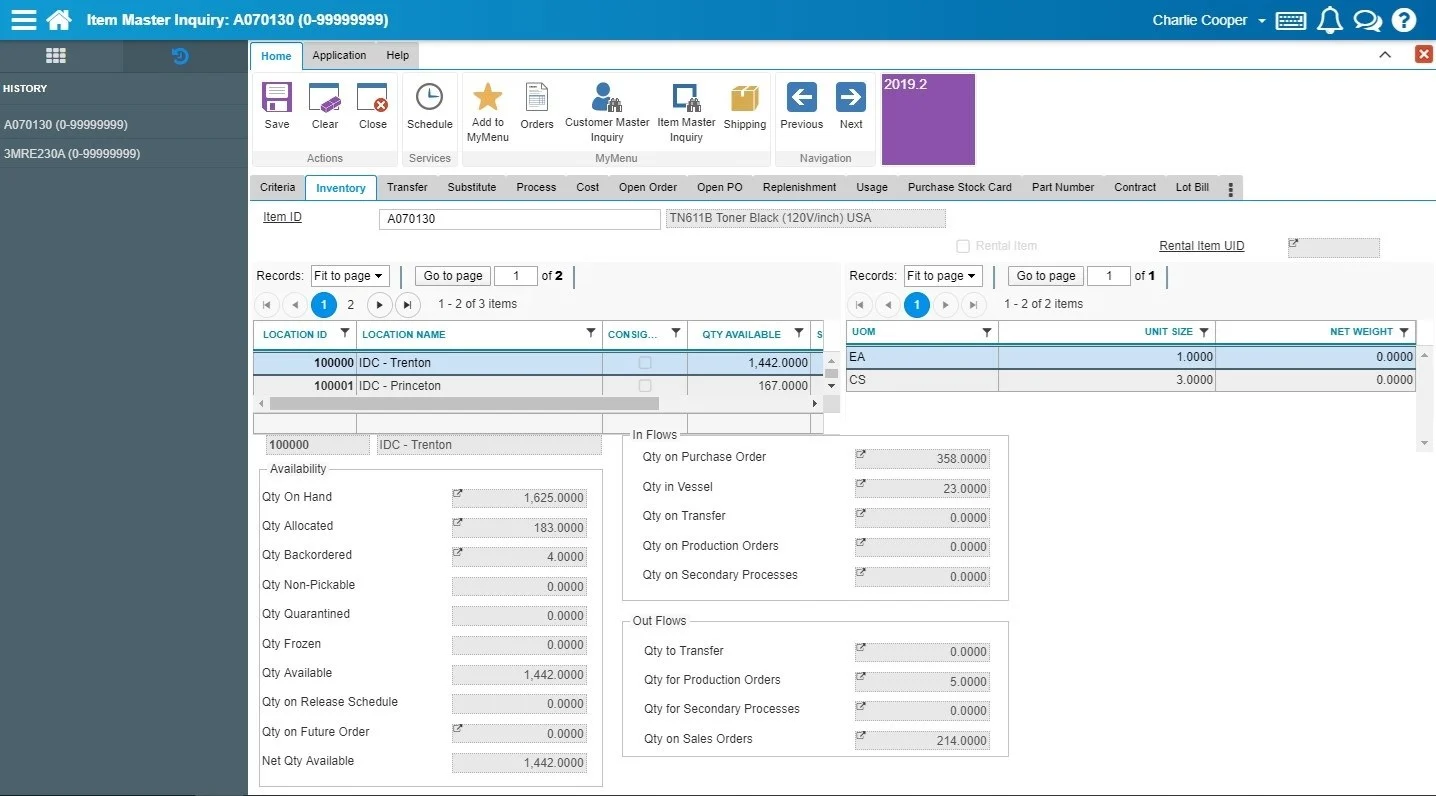Switch to the Open PO tab

point(719,187)
